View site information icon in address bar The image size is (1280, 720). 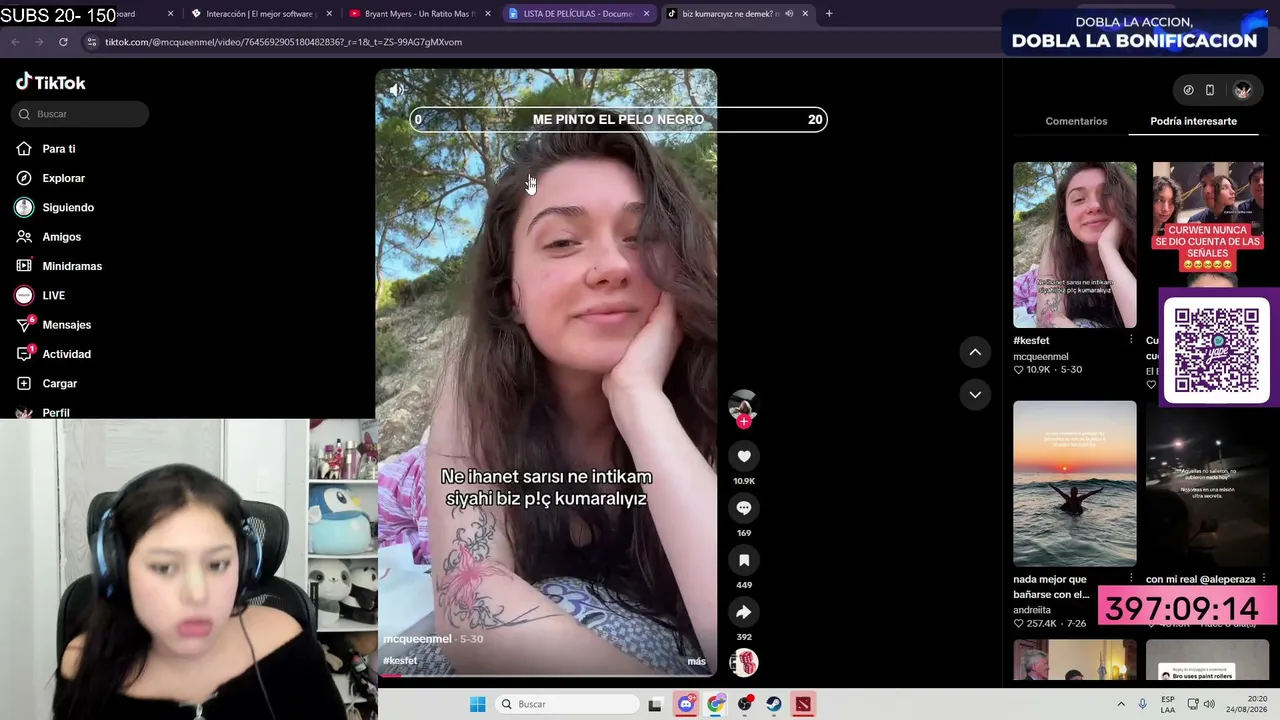pos(92,42)
